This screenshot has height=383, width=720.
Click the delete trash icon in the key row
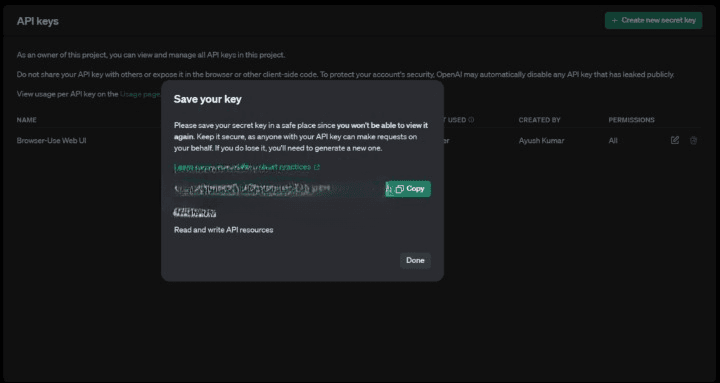pyautogui.click(x=693, y=141)
